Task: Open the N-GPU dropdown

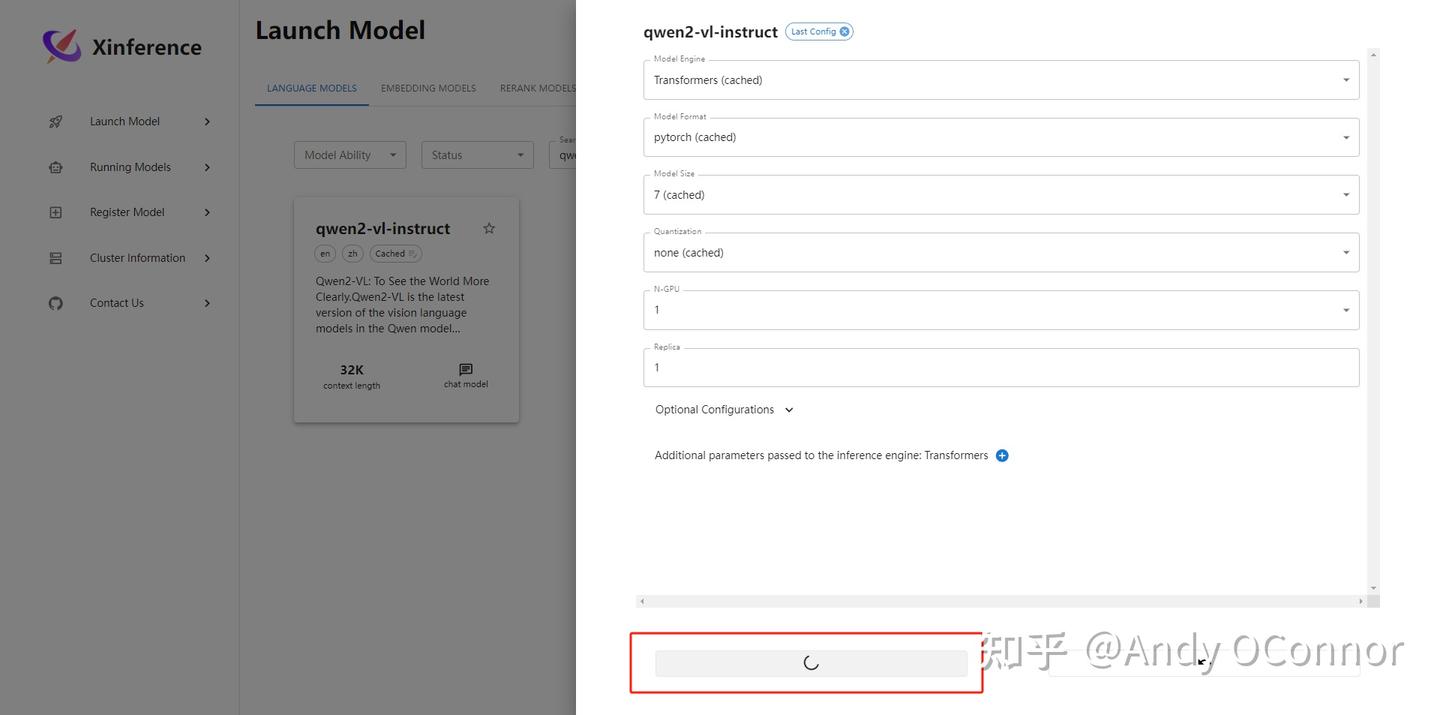Action: pos(1346,309)
